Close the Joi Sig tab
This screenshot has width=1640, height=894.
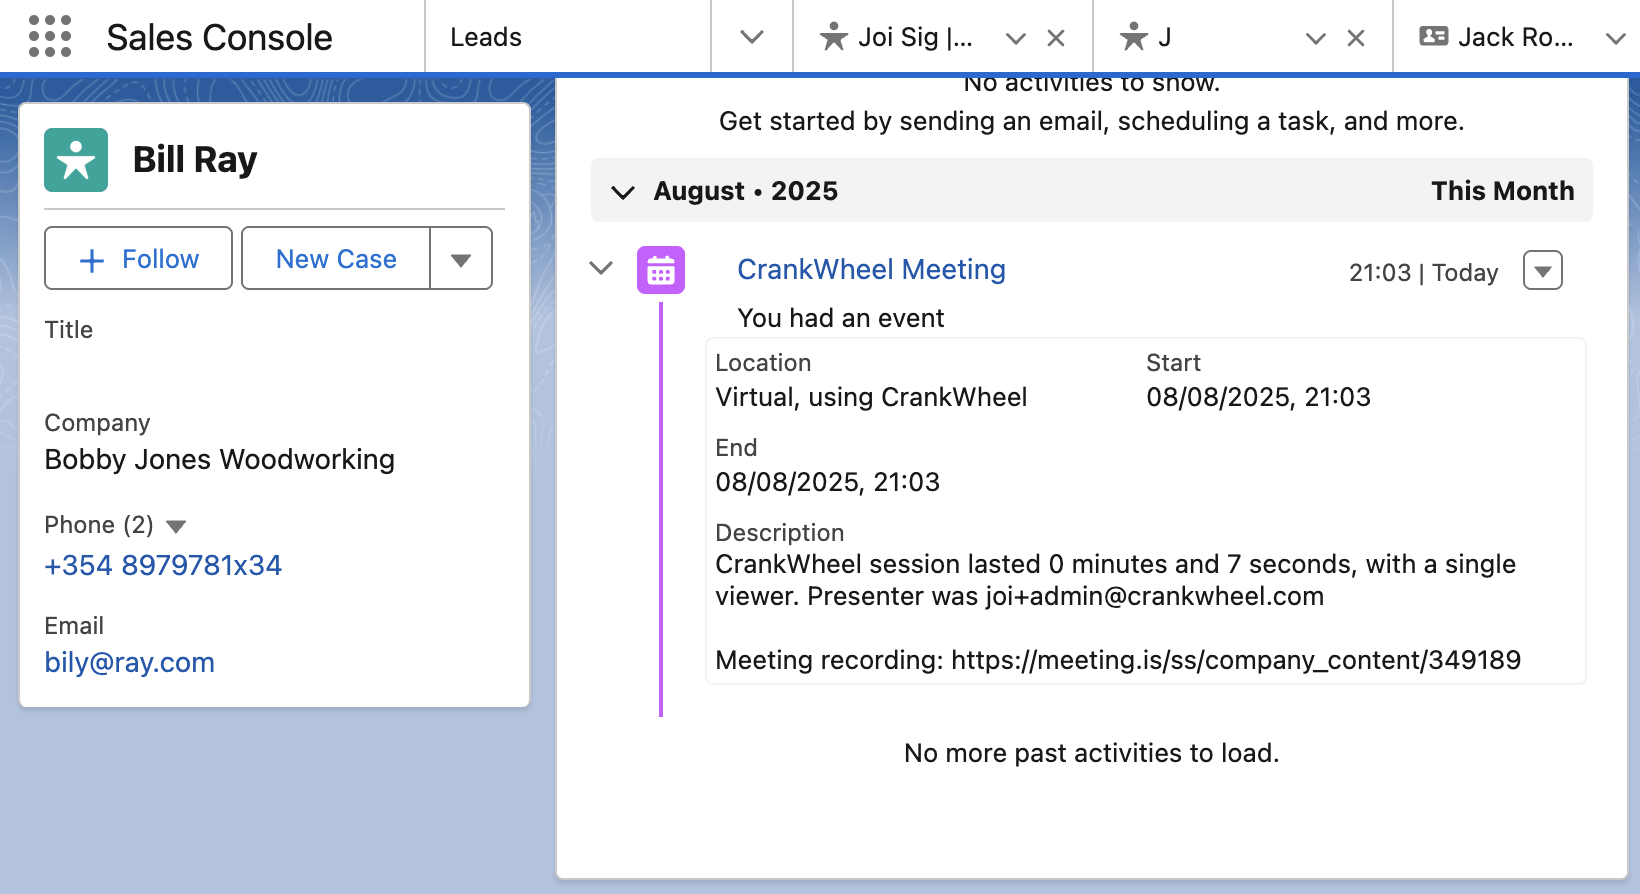point(1055,38)
